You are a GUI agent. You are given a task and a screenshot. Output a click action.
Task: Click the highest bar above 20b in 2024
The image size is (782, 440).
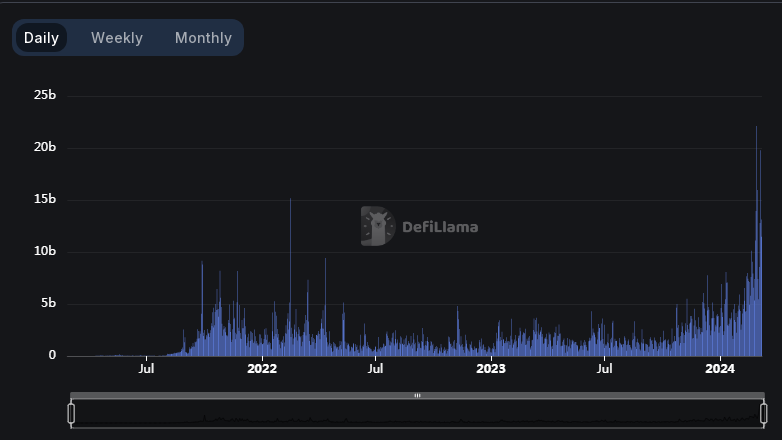pos(757,241)
